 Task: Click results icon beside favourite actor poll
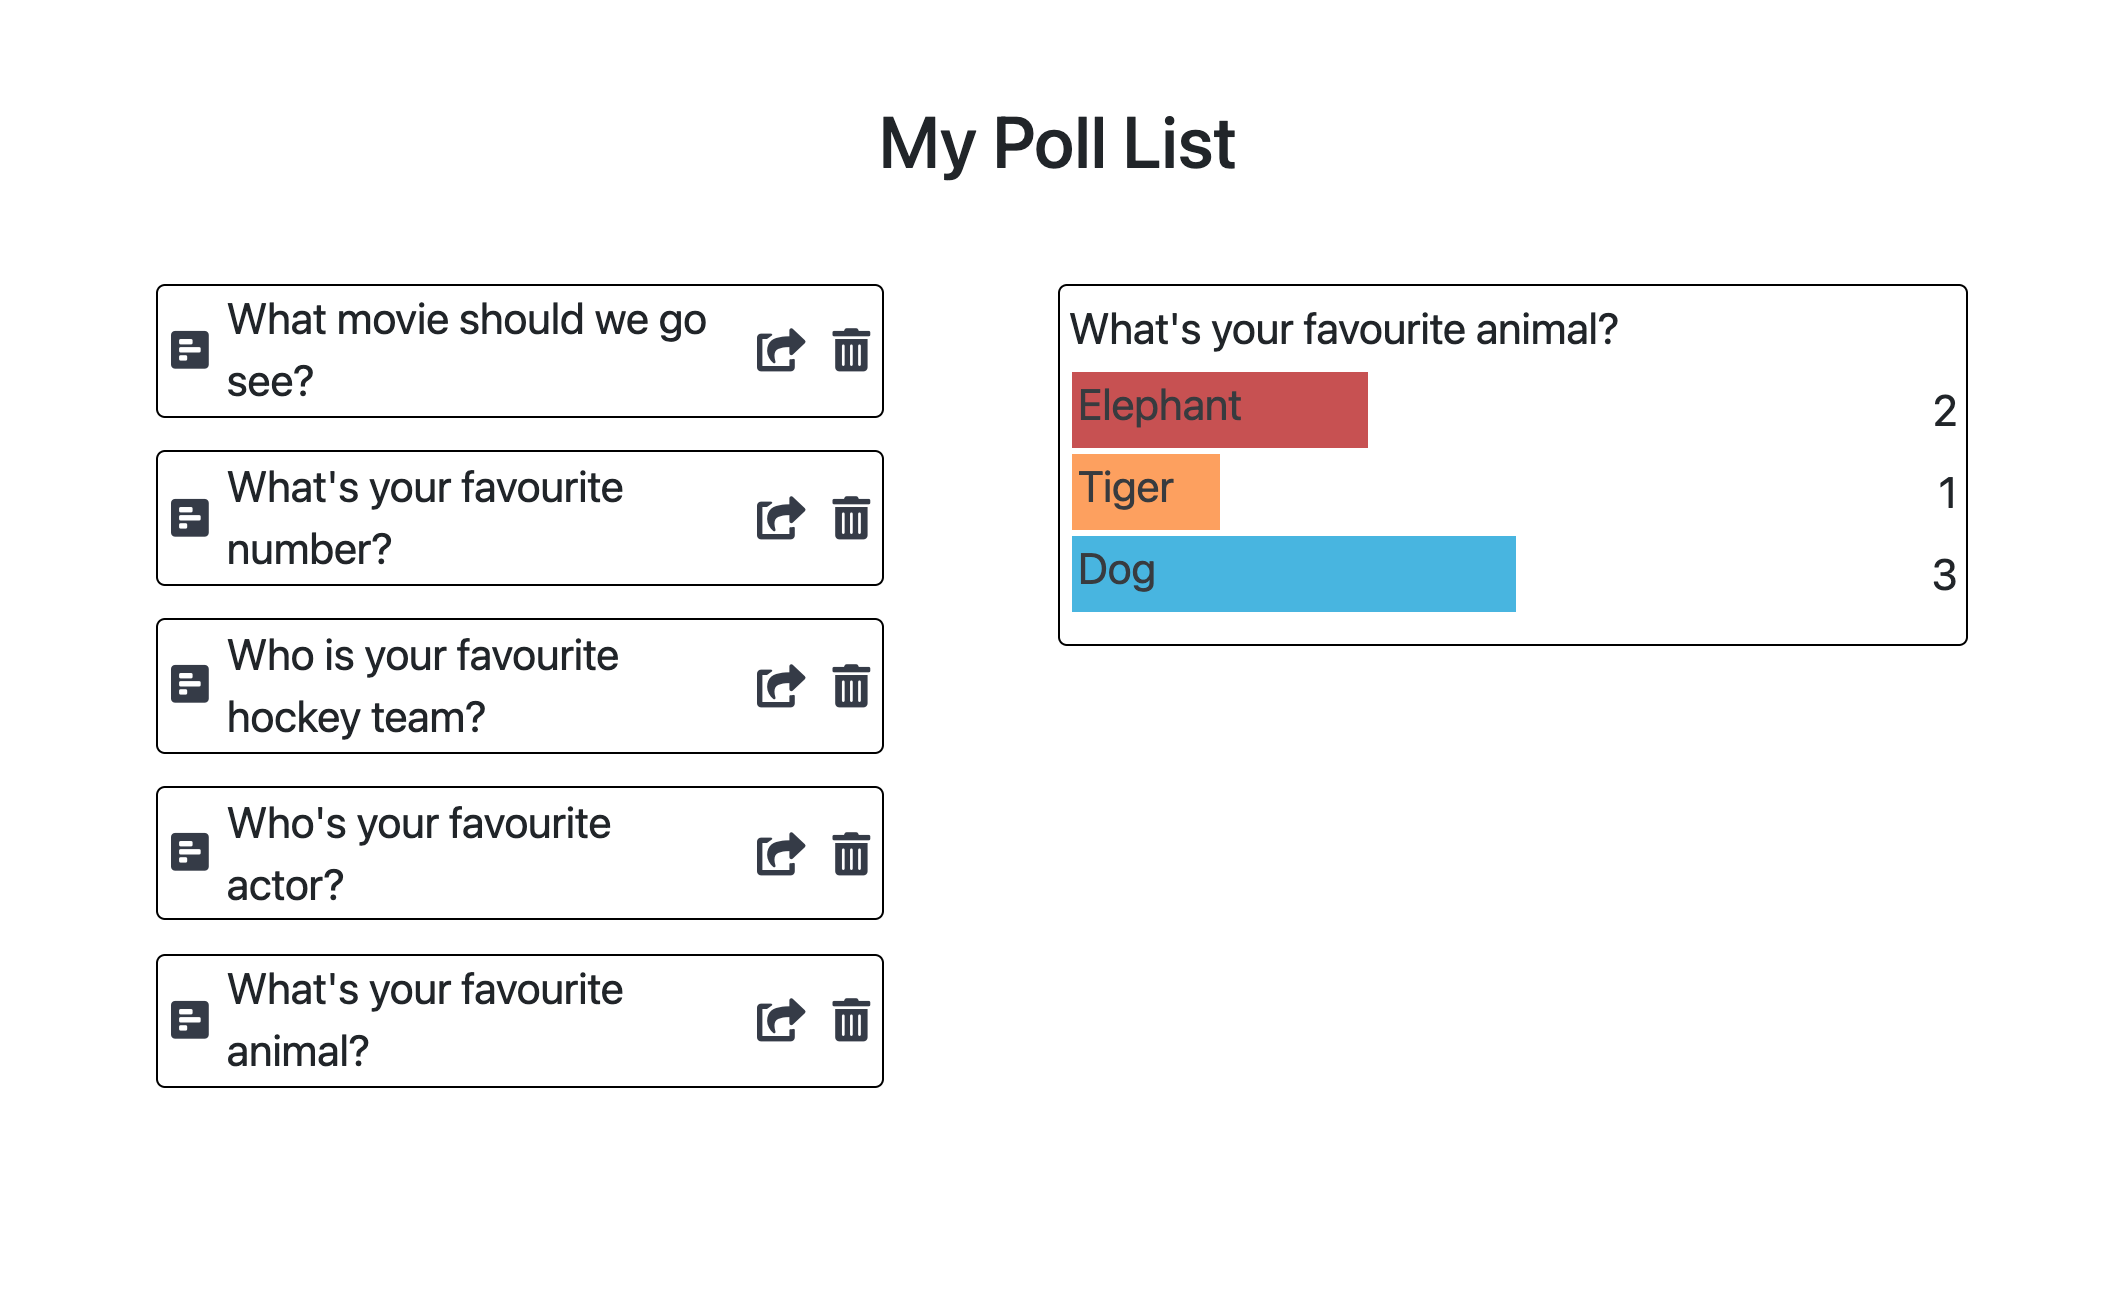pos(190,852)
